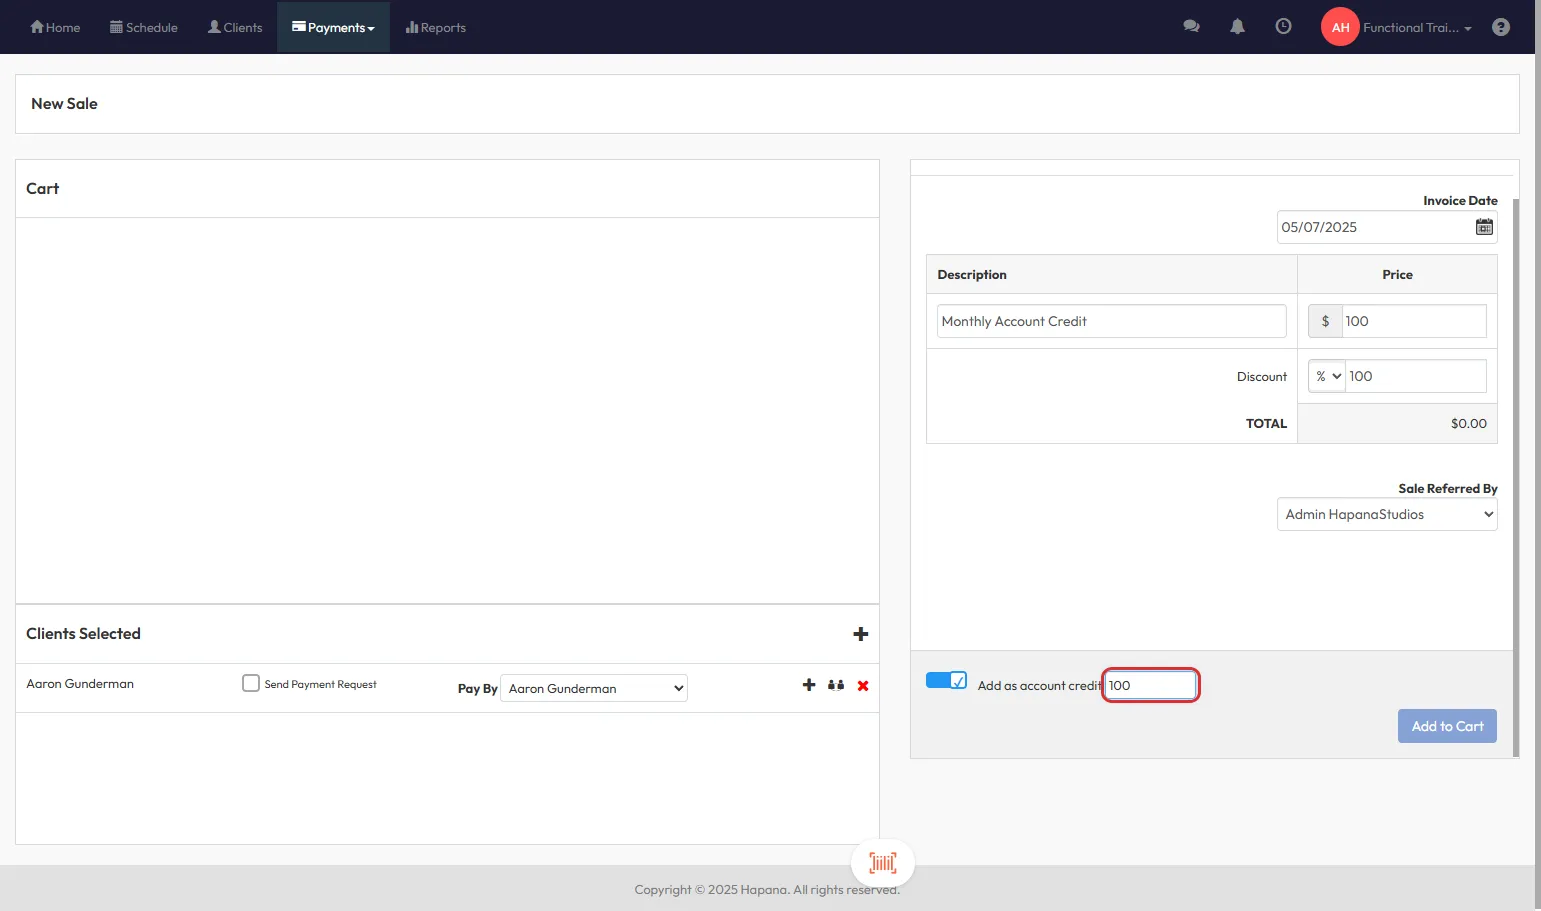Open the Payments menu
Screen dimensions: 1541x911
click(x=333, y=27)
